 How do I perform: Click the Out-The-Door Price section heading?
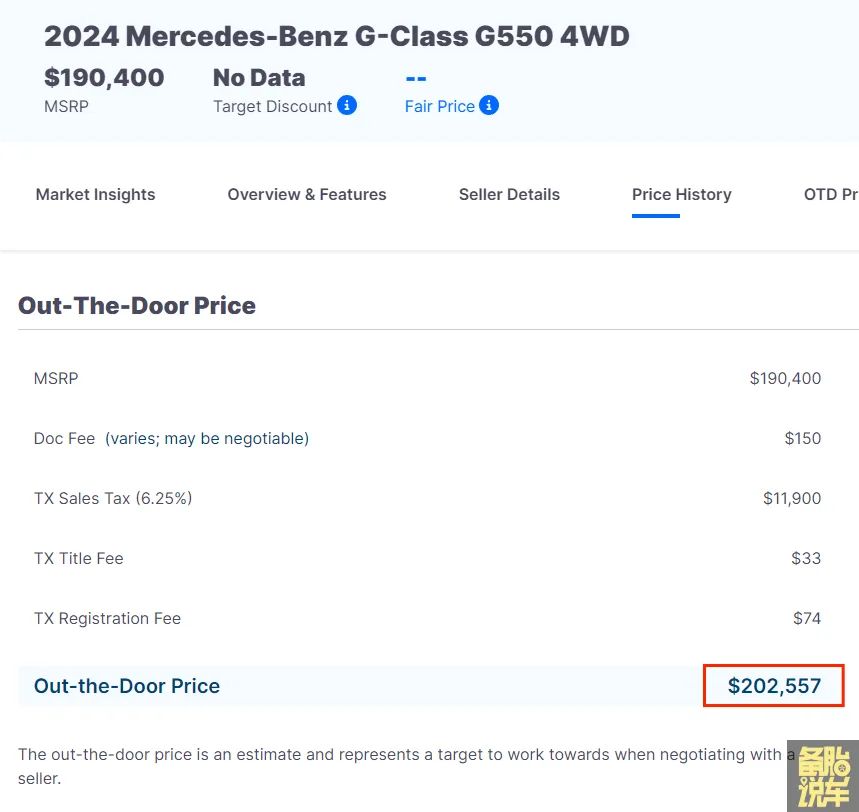click(x=137, y=305)
